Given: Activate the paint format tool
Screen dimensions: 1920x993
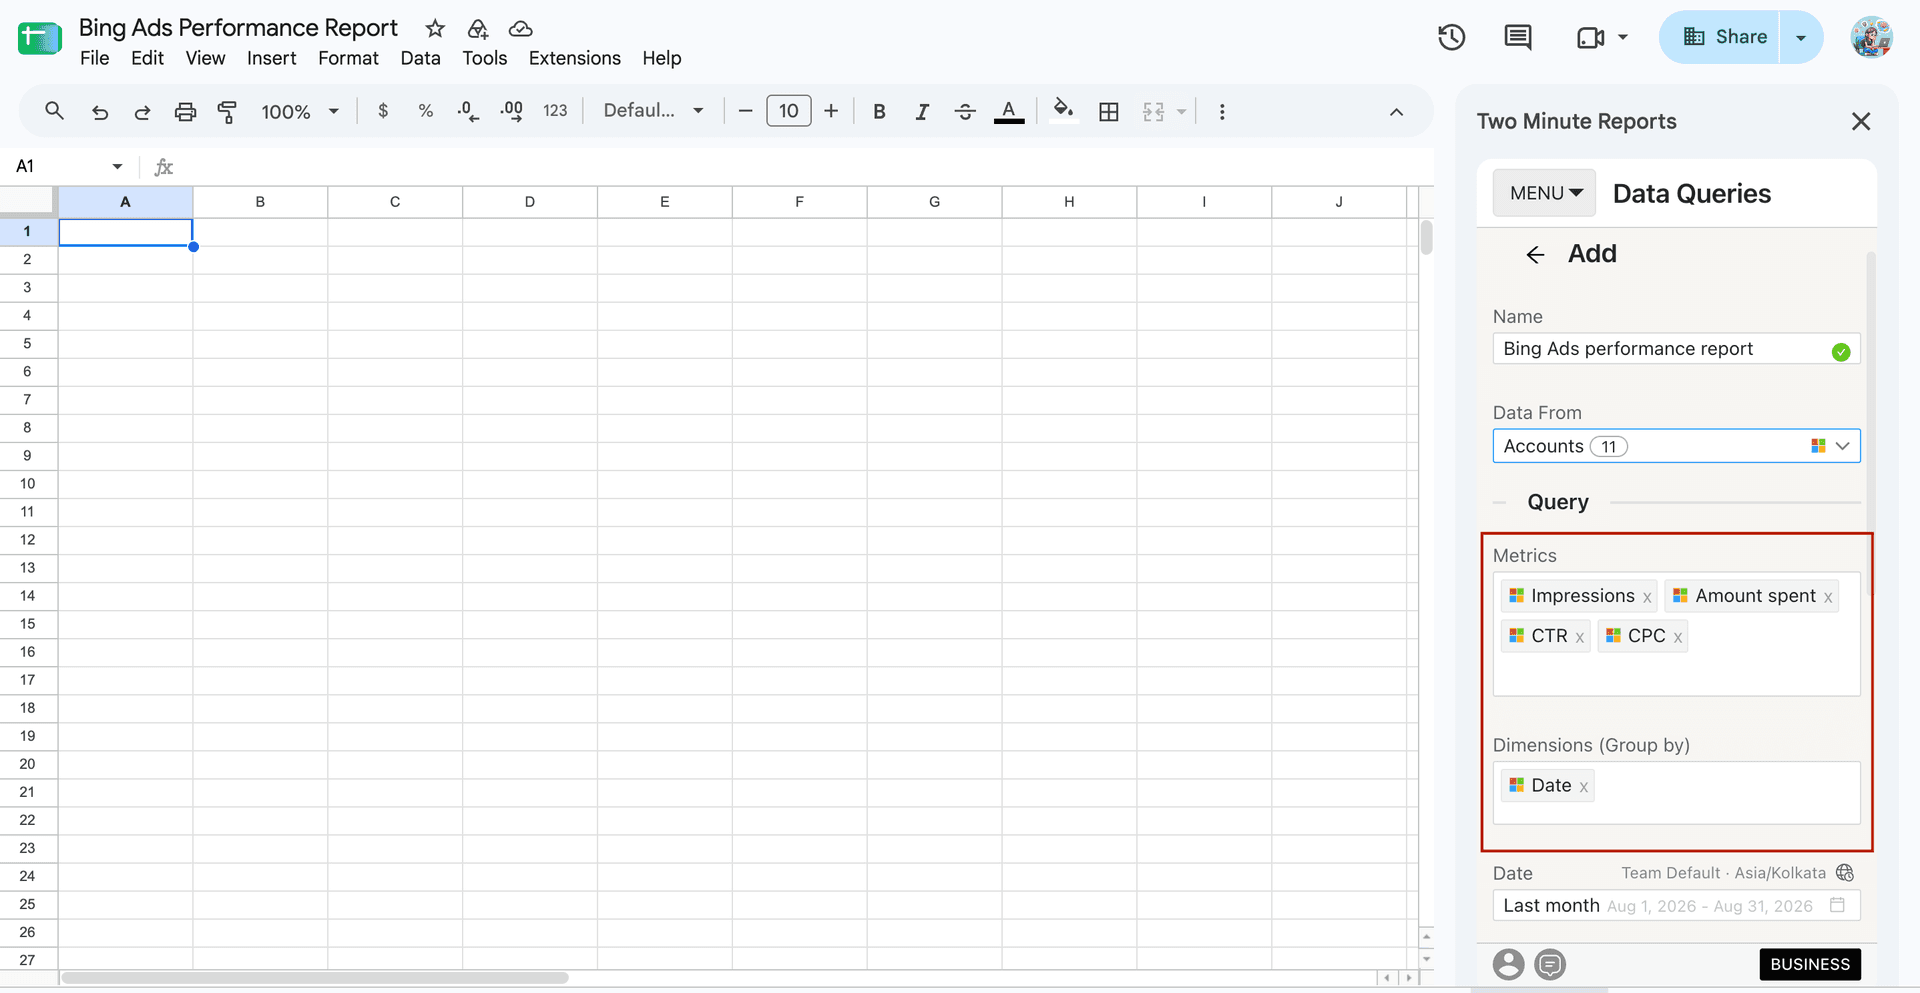Looking at the screenshot, I should 227,112.
